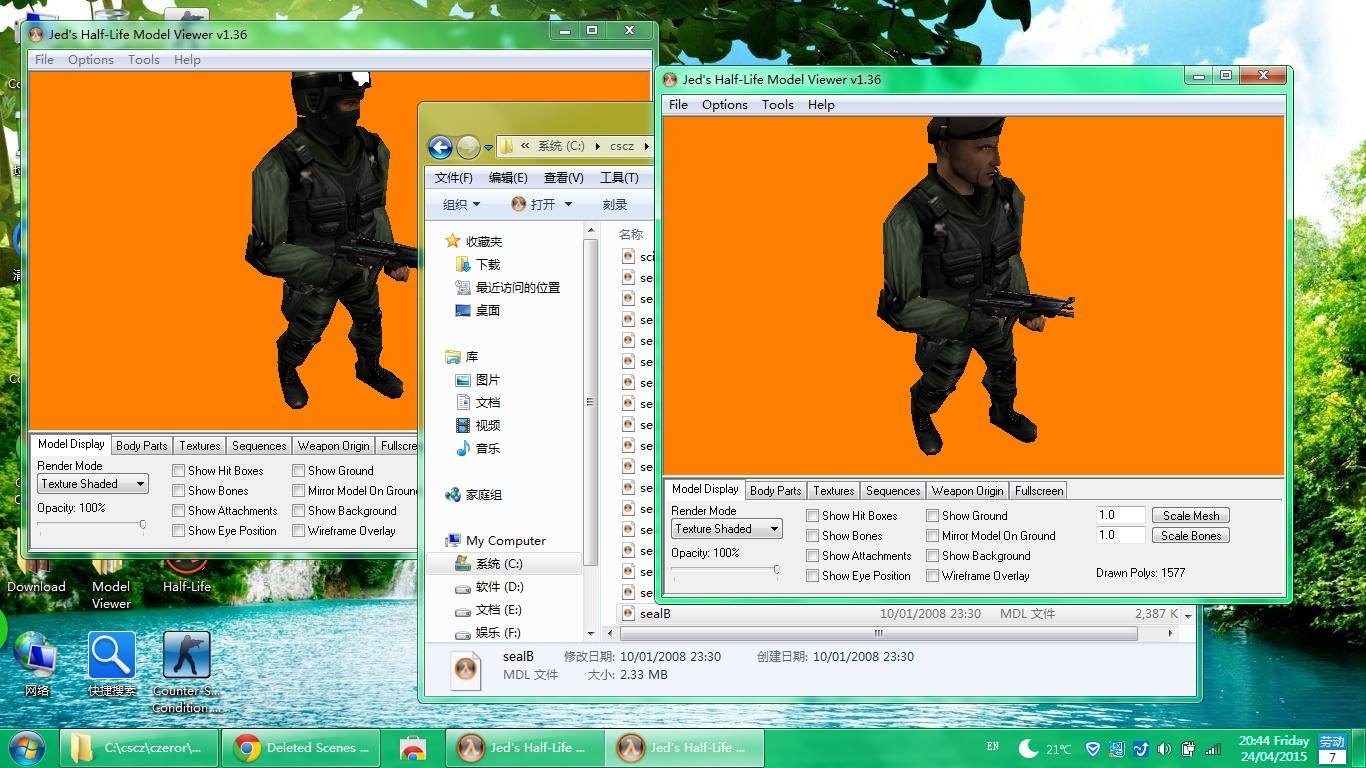Click Back arrow in Explorer window
This screenshot has width=1366, height=768.
(x=440, y=147)
